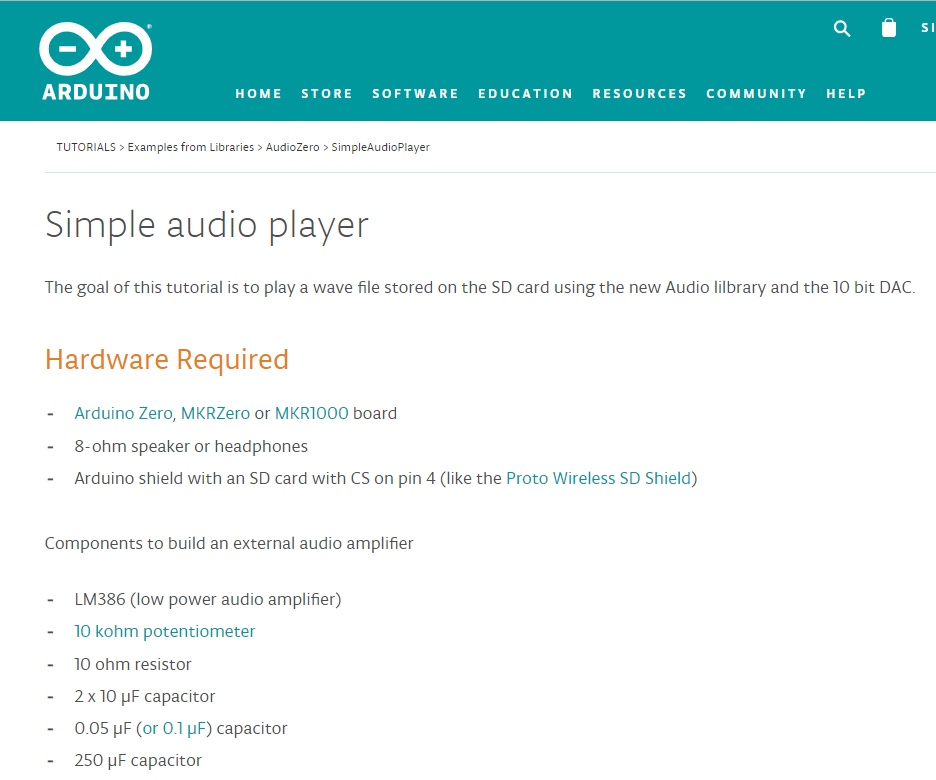The width and height of the screenshot is (936, 780).
Task: Open the search magnifier icon
Action: pos(842,28)
